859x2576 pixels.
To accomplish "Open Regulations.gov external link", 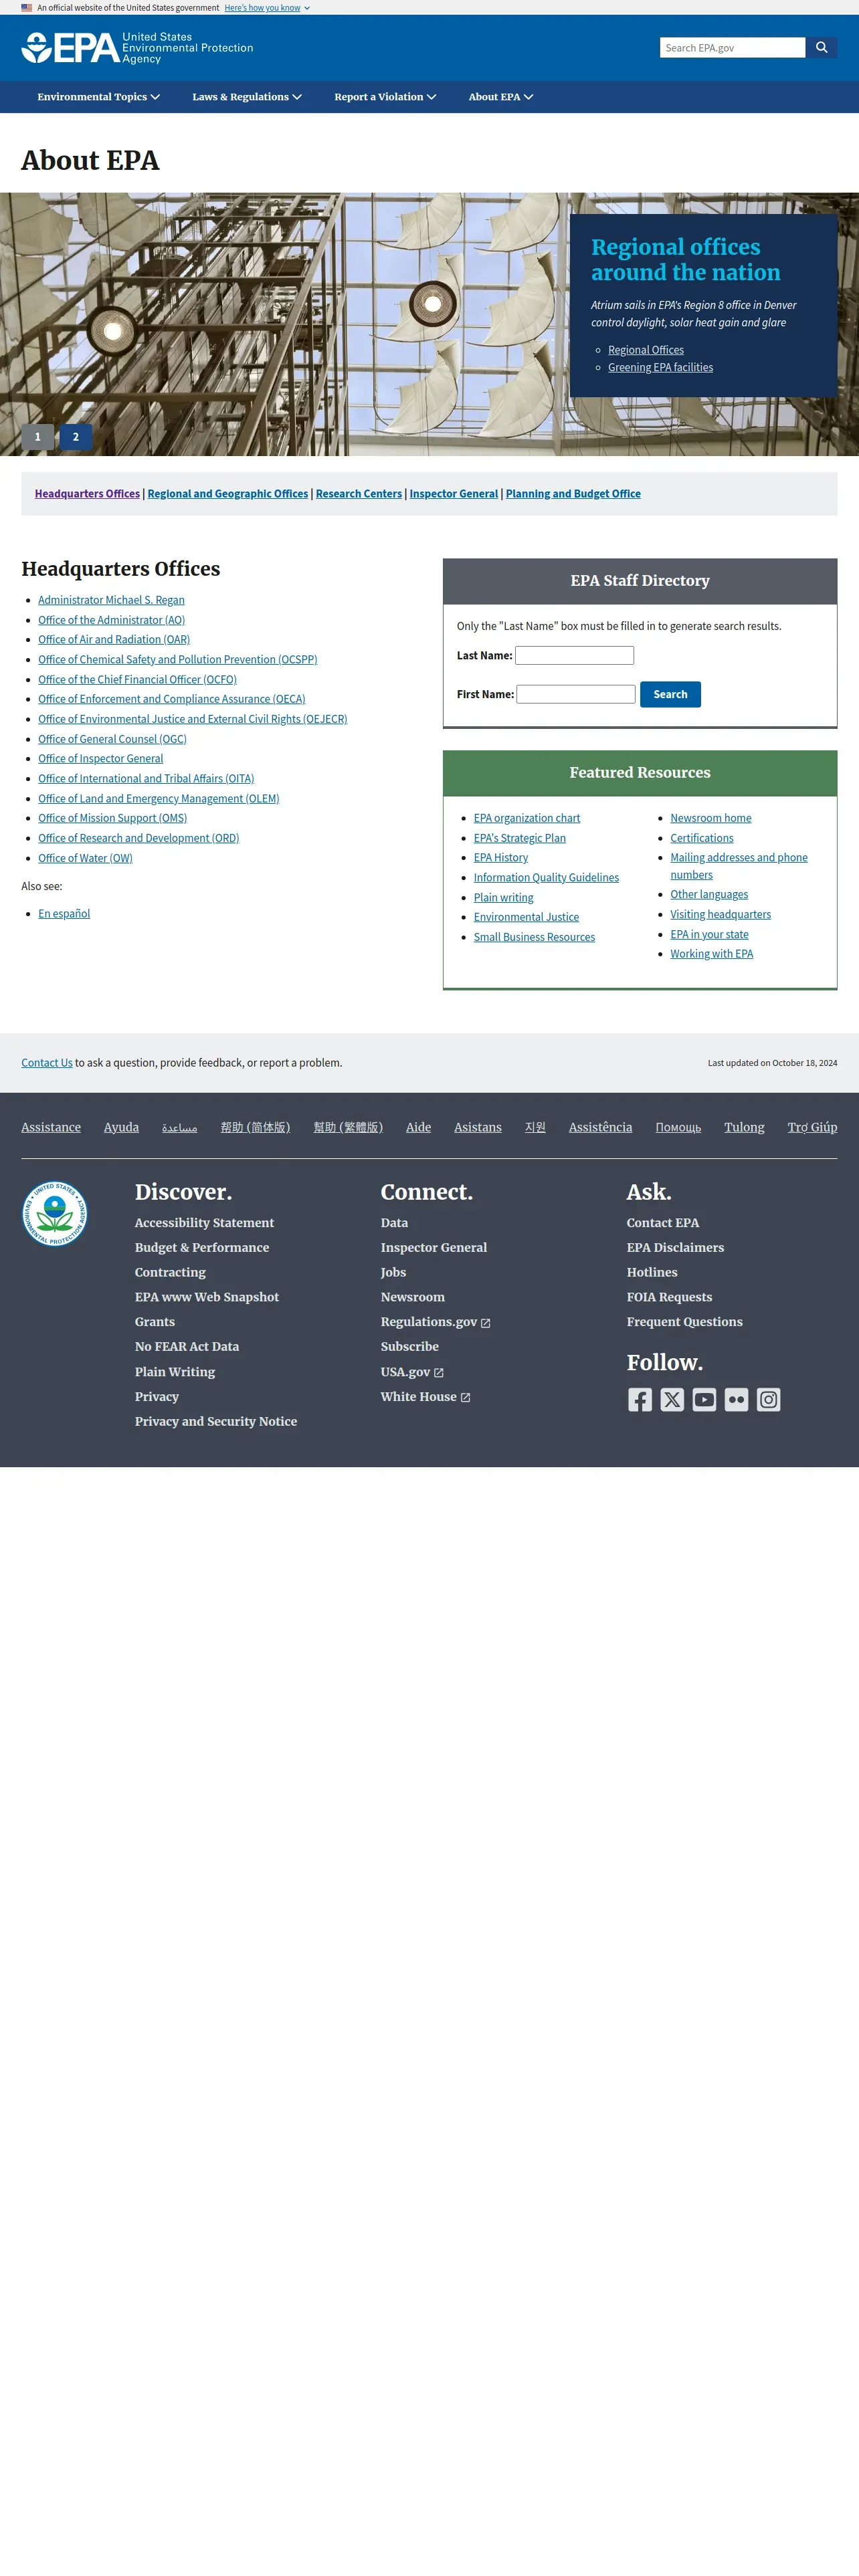I will click(x=435, y=1322).
